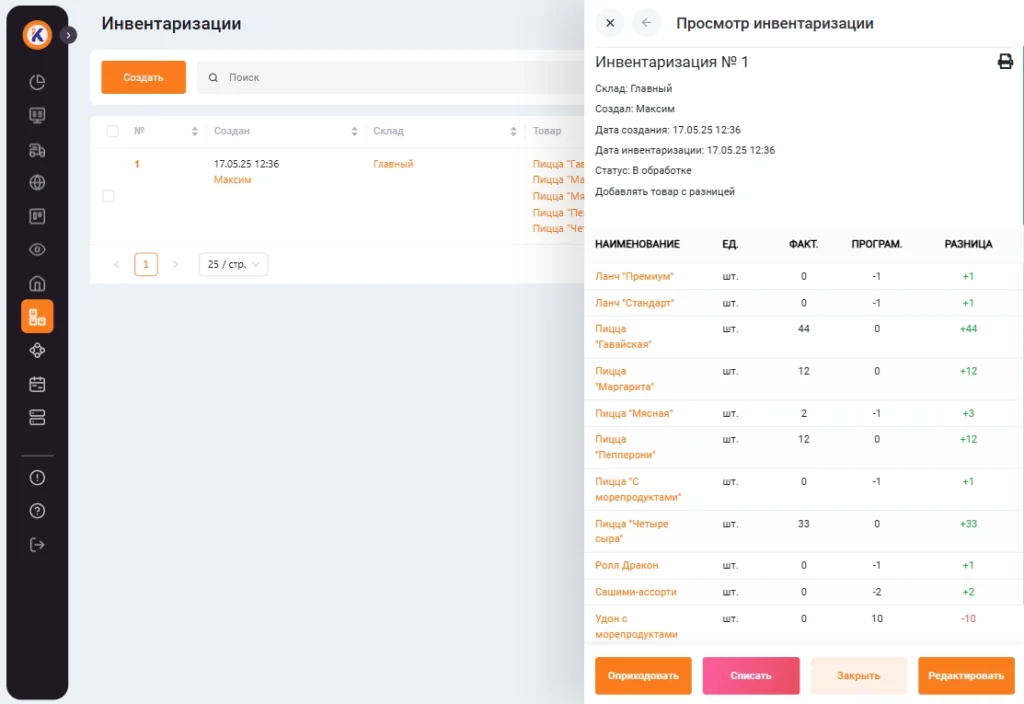Tick the select-all checkbox in table header

pyautogui.click(x=112, y=131)
